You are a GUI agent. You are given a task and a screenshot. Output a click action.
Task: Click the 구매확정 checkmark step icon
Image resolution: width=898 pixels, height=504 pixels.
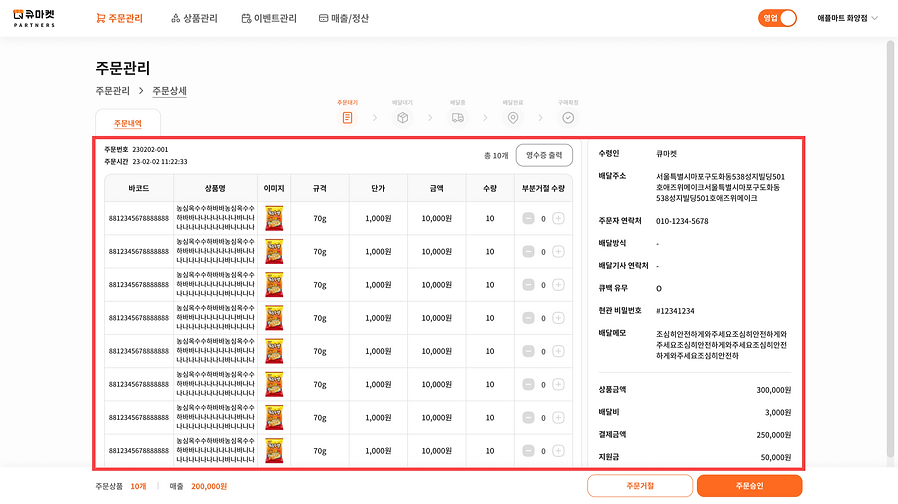click(x=568, y=117)
